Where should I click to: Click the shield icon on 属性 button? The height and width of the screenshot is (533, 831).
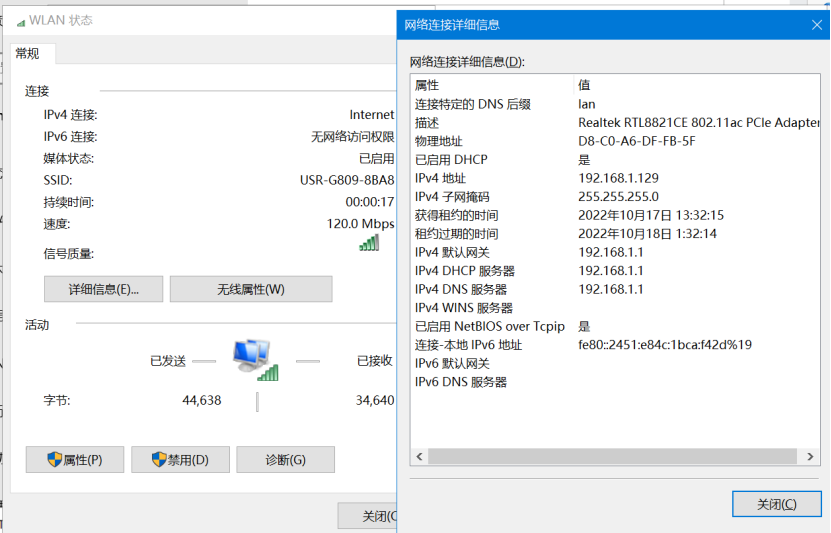coord(55,460)
